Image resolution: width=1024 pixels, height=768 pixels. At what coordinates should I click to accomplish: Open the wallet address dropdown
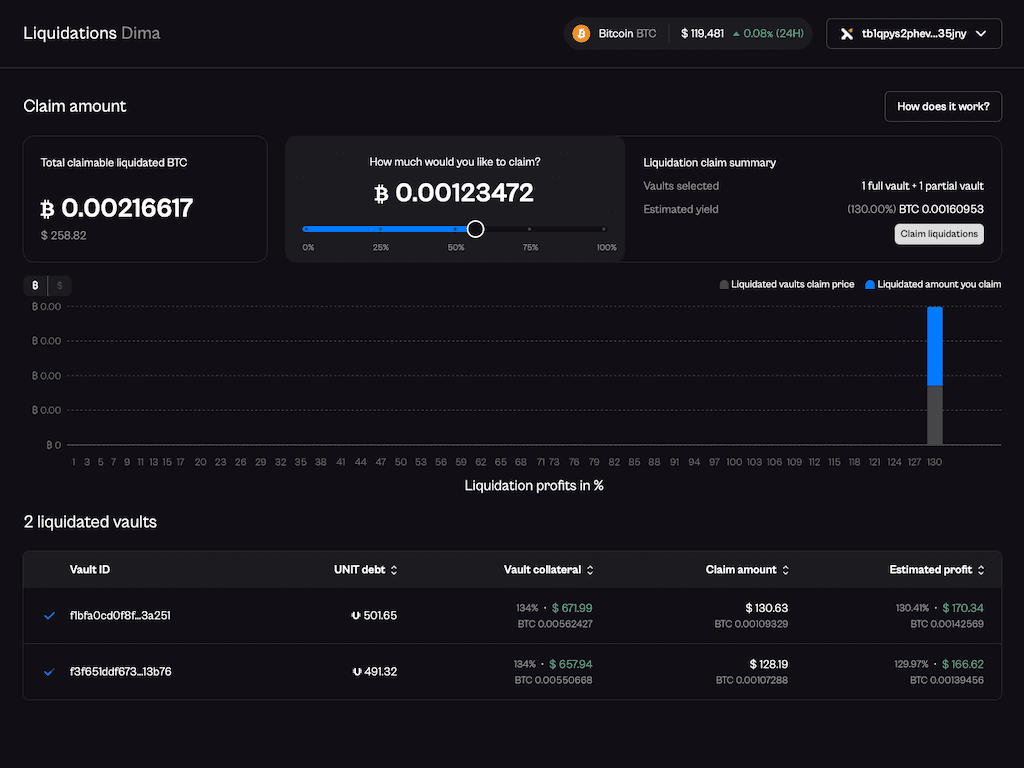tap(980, 34)
